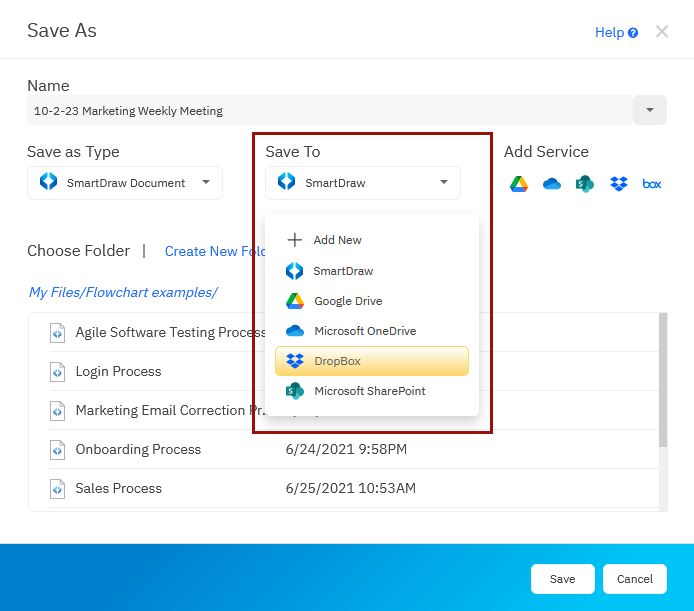Click Agile Software Testing Process file icon
Image resolution: width=694 pixels, height=611 pixels.
(58, 333)
